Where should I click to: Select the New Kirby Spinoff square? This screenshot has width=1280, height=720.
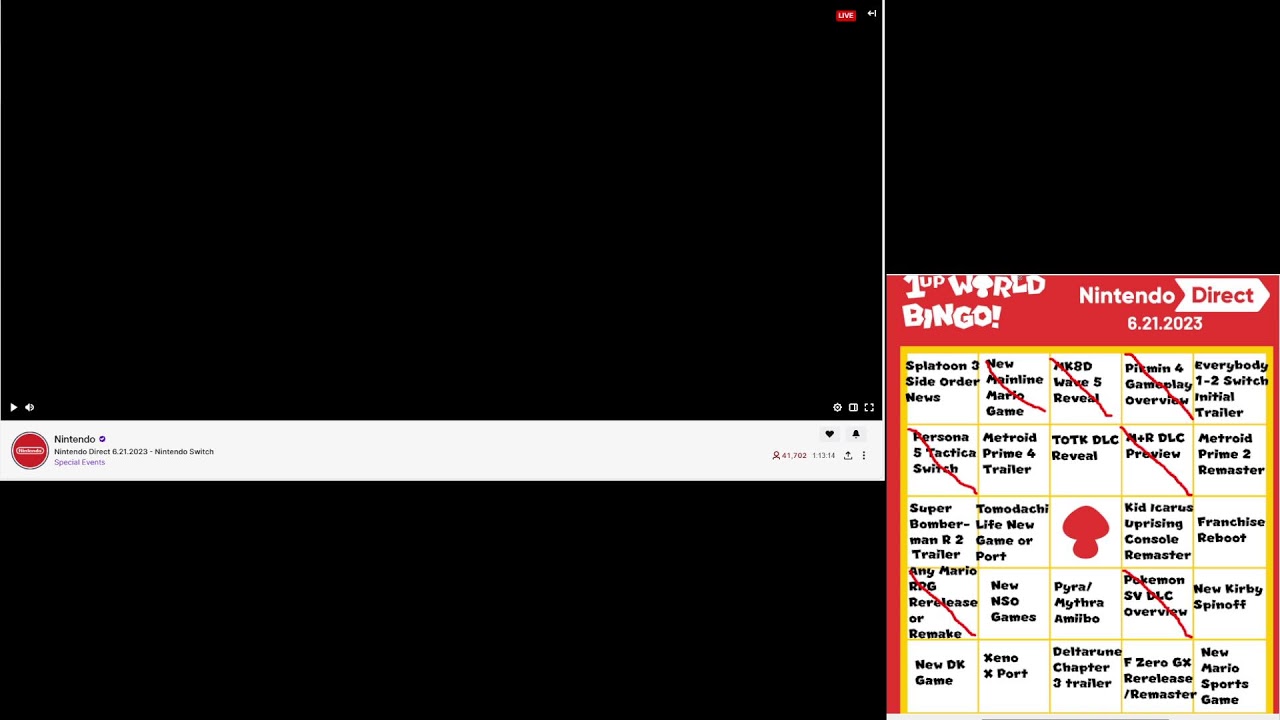[1231, 603]
